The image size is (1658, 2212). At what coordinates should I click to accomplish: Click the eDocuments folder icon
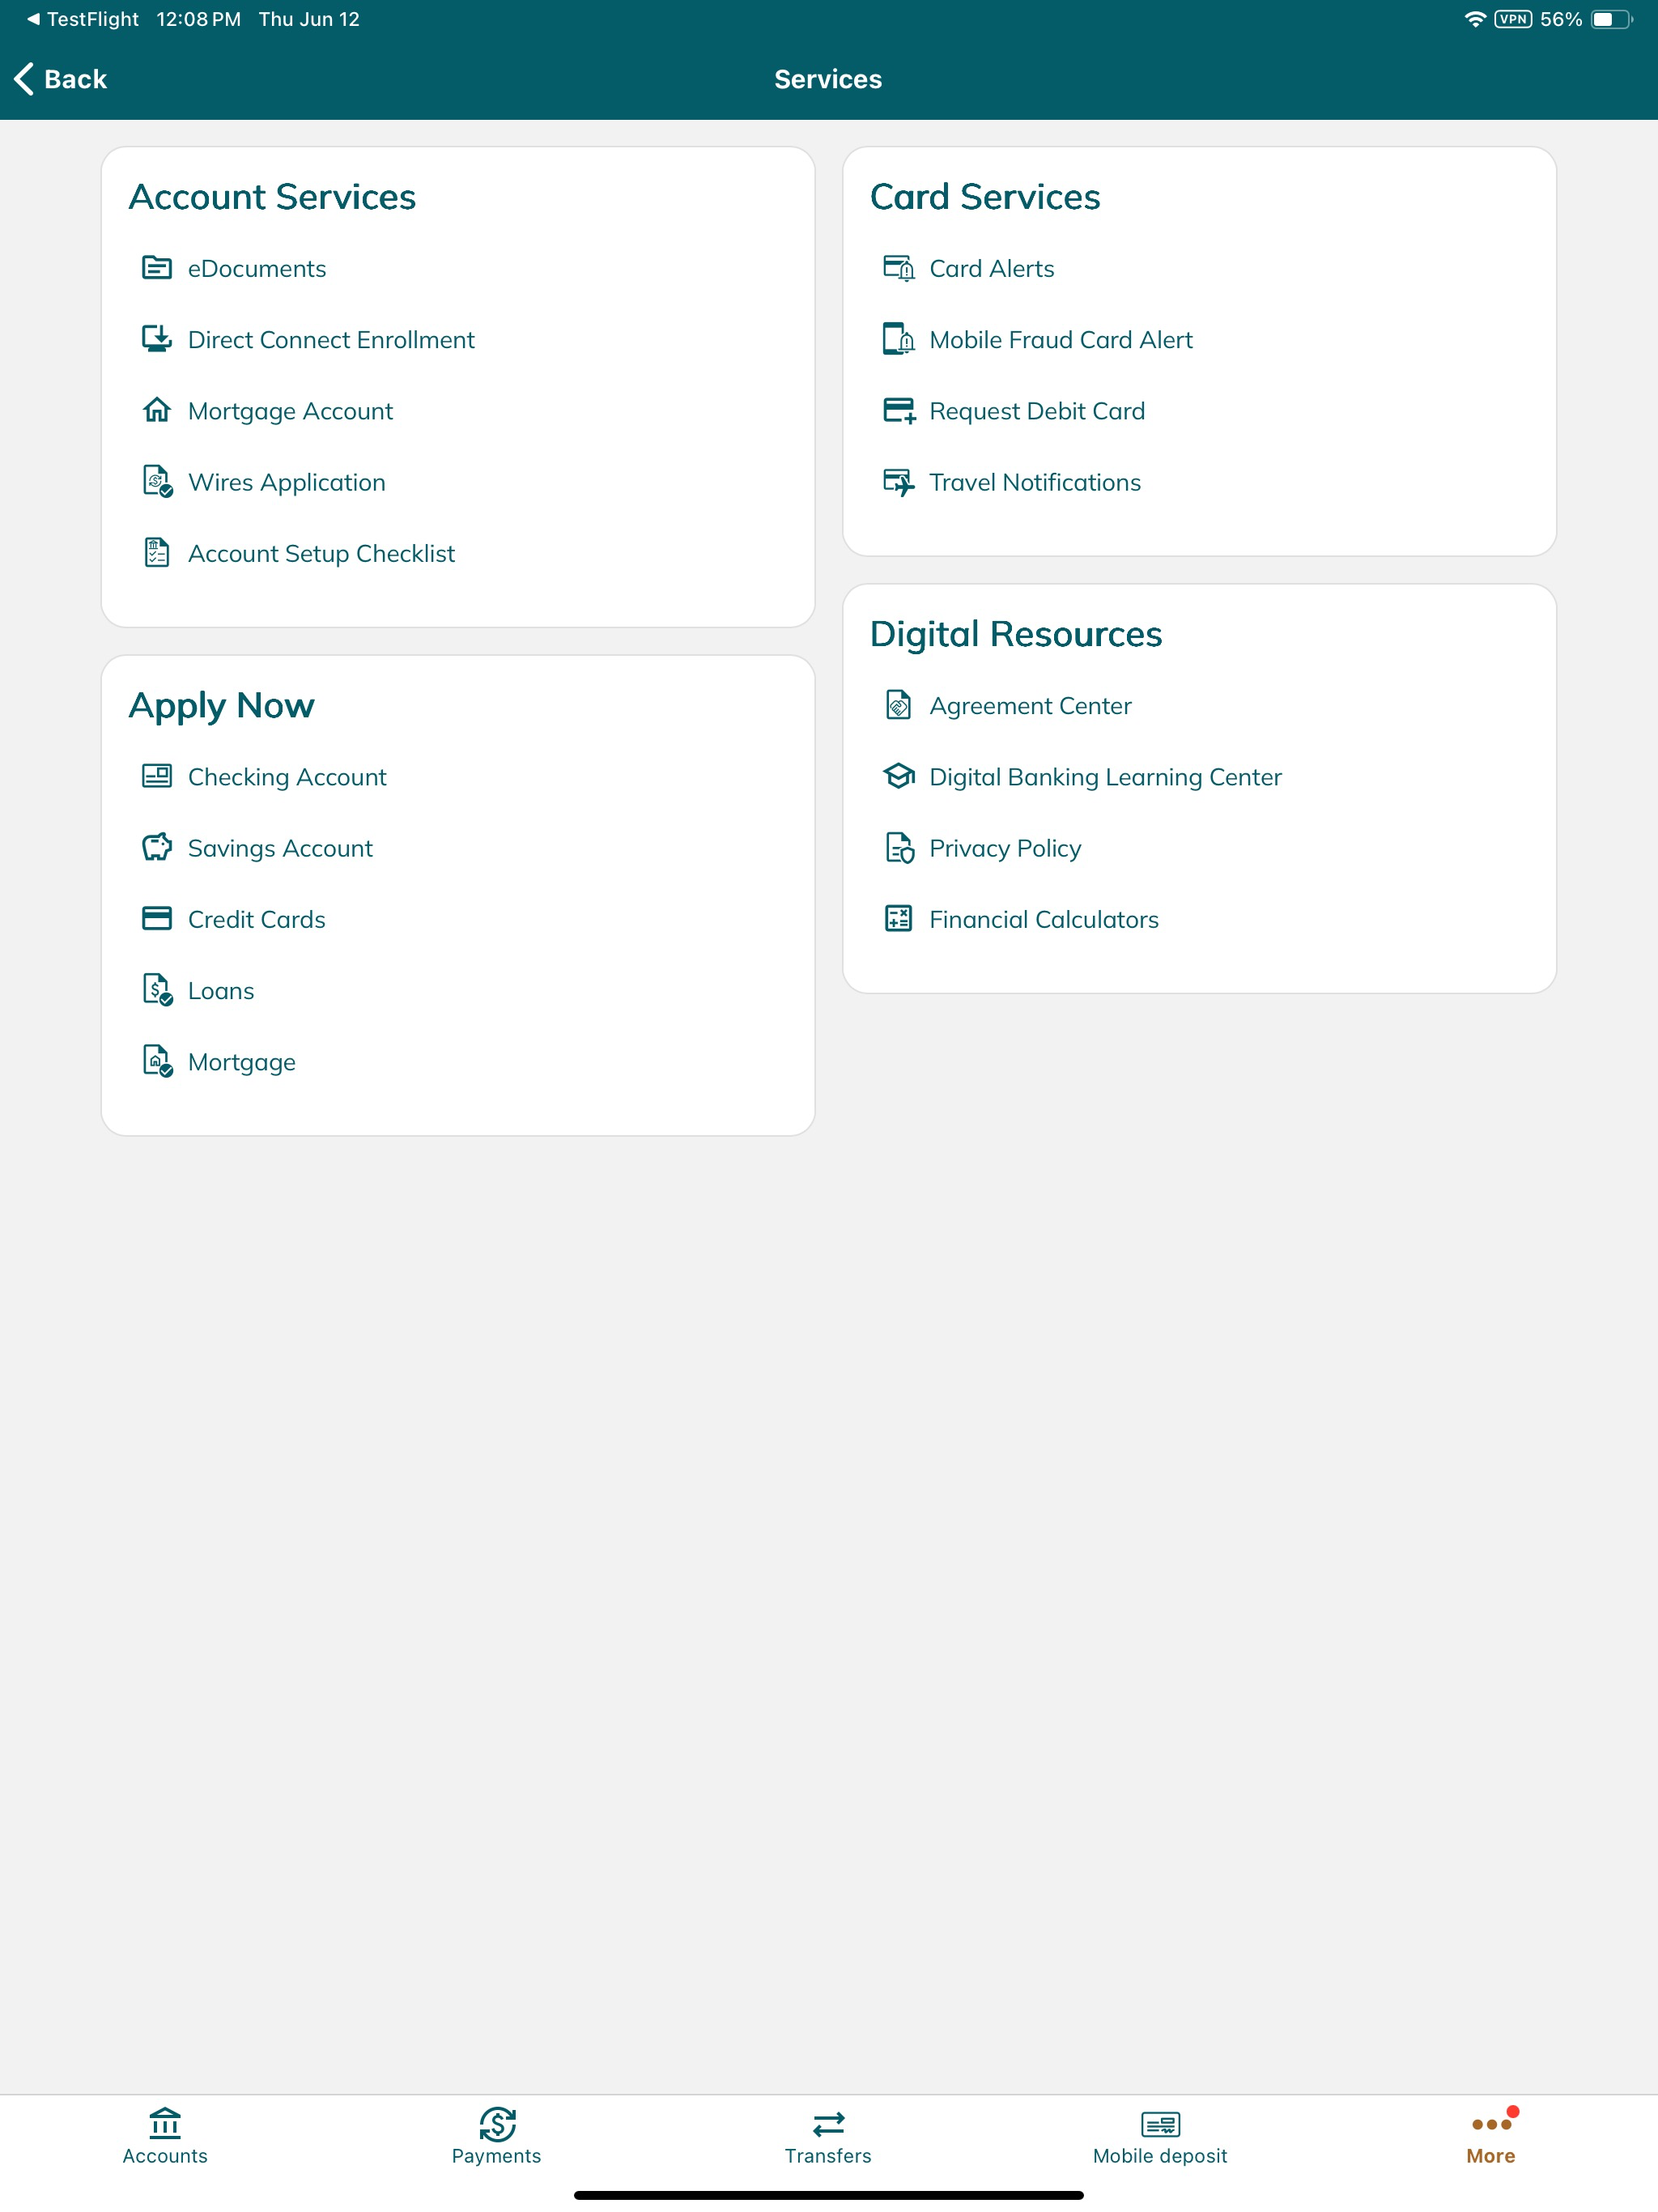pos(157,268)
